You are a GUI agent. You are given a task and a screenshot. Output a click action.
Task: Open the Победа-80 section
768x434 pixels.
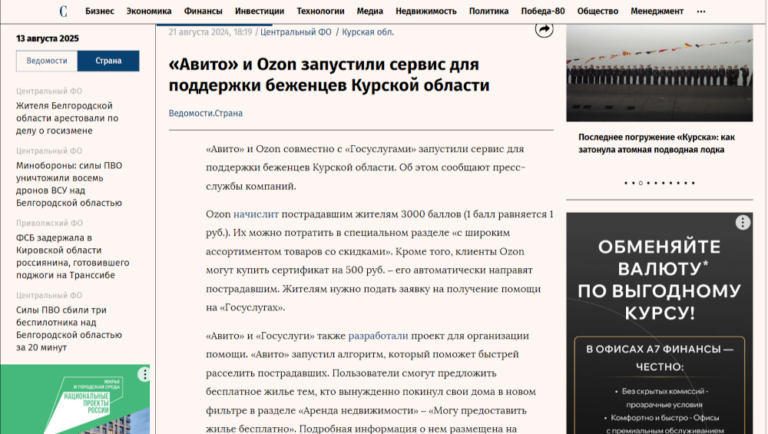543,11
